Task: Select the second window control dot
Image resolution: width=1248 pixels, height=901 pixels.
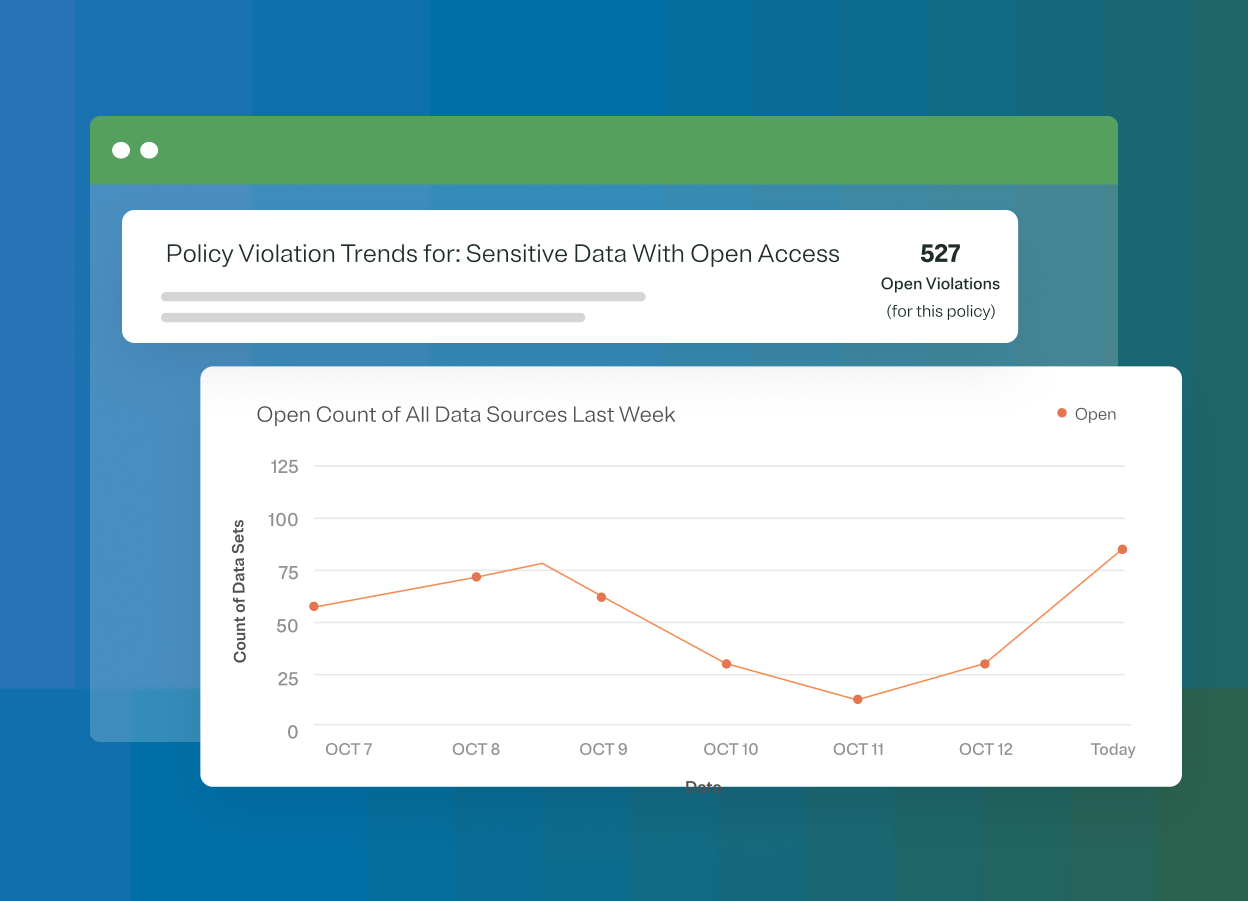Action: point(148,150)
